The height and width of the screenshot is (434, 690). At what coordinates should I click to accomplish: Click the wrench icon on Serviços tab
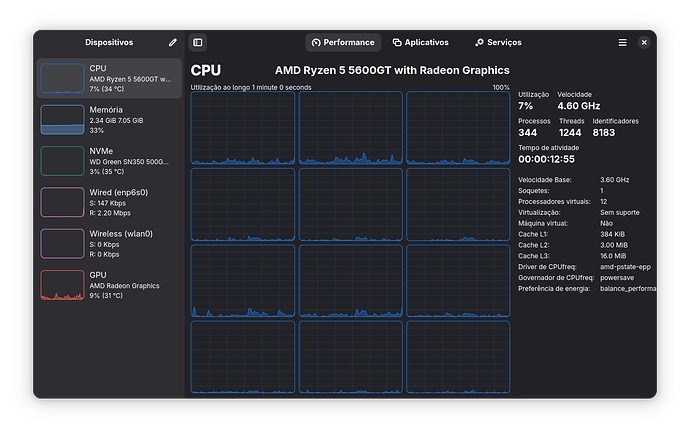click(x=480, y=43)
